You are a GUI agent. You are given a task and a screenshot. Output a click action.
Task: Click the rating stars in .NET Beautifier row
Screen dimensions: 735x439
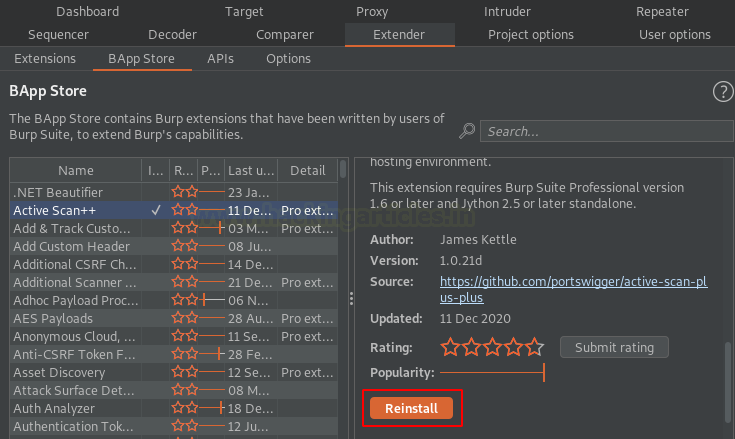pos(185,192)
